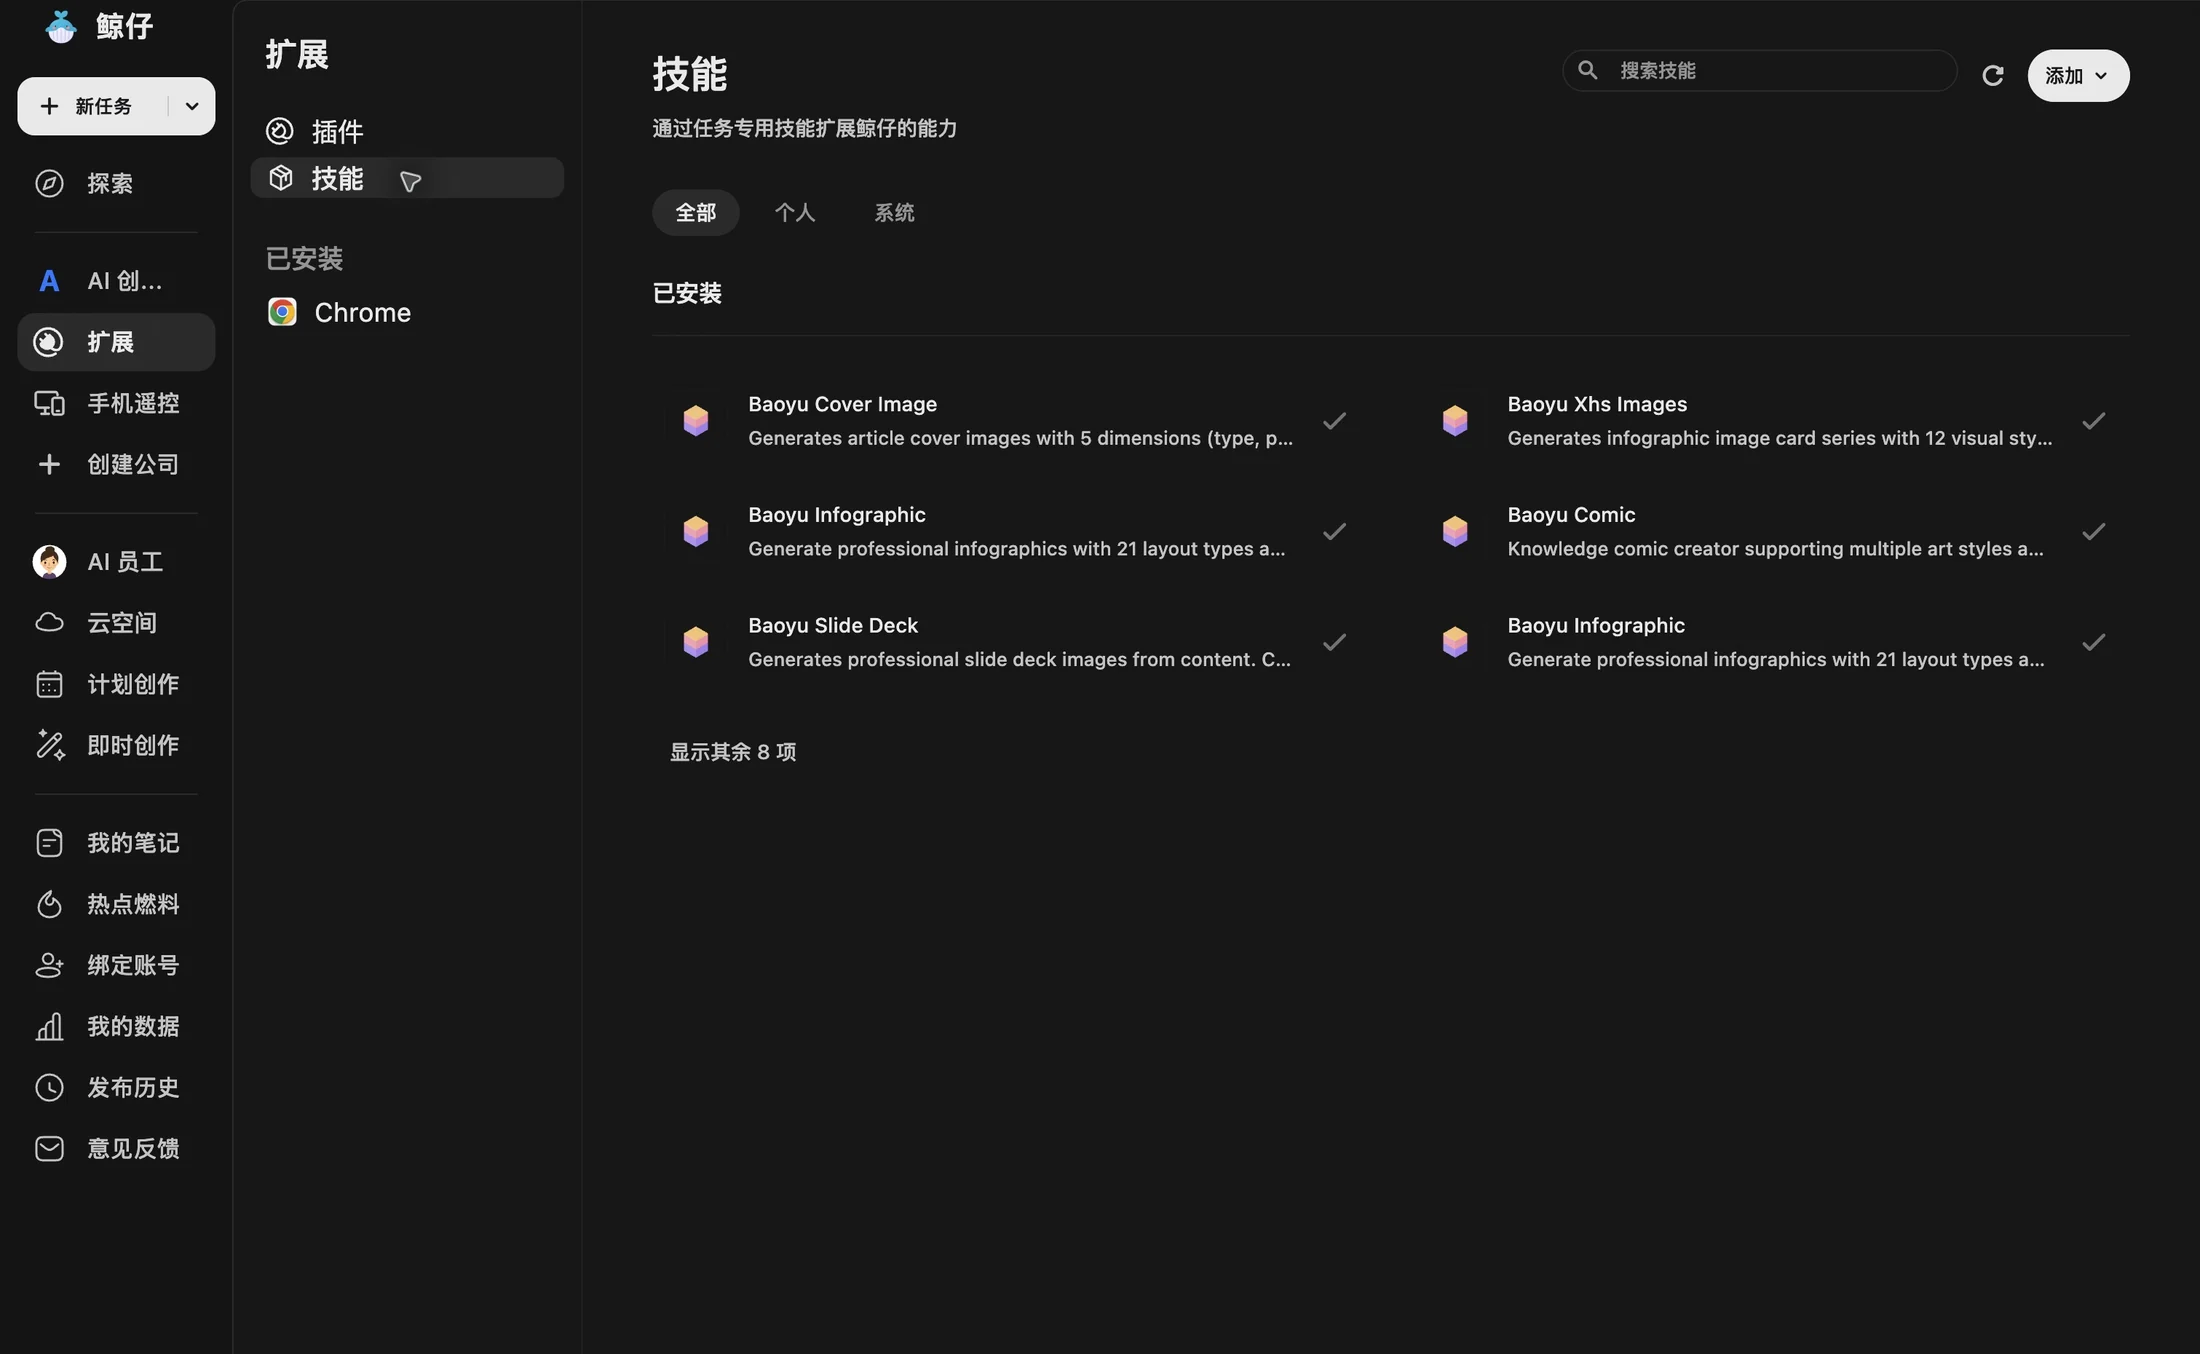This screenshot has width=2200, height=1354.
Task: Select the Chrome installed extension
Action: [x=407, y=312]
